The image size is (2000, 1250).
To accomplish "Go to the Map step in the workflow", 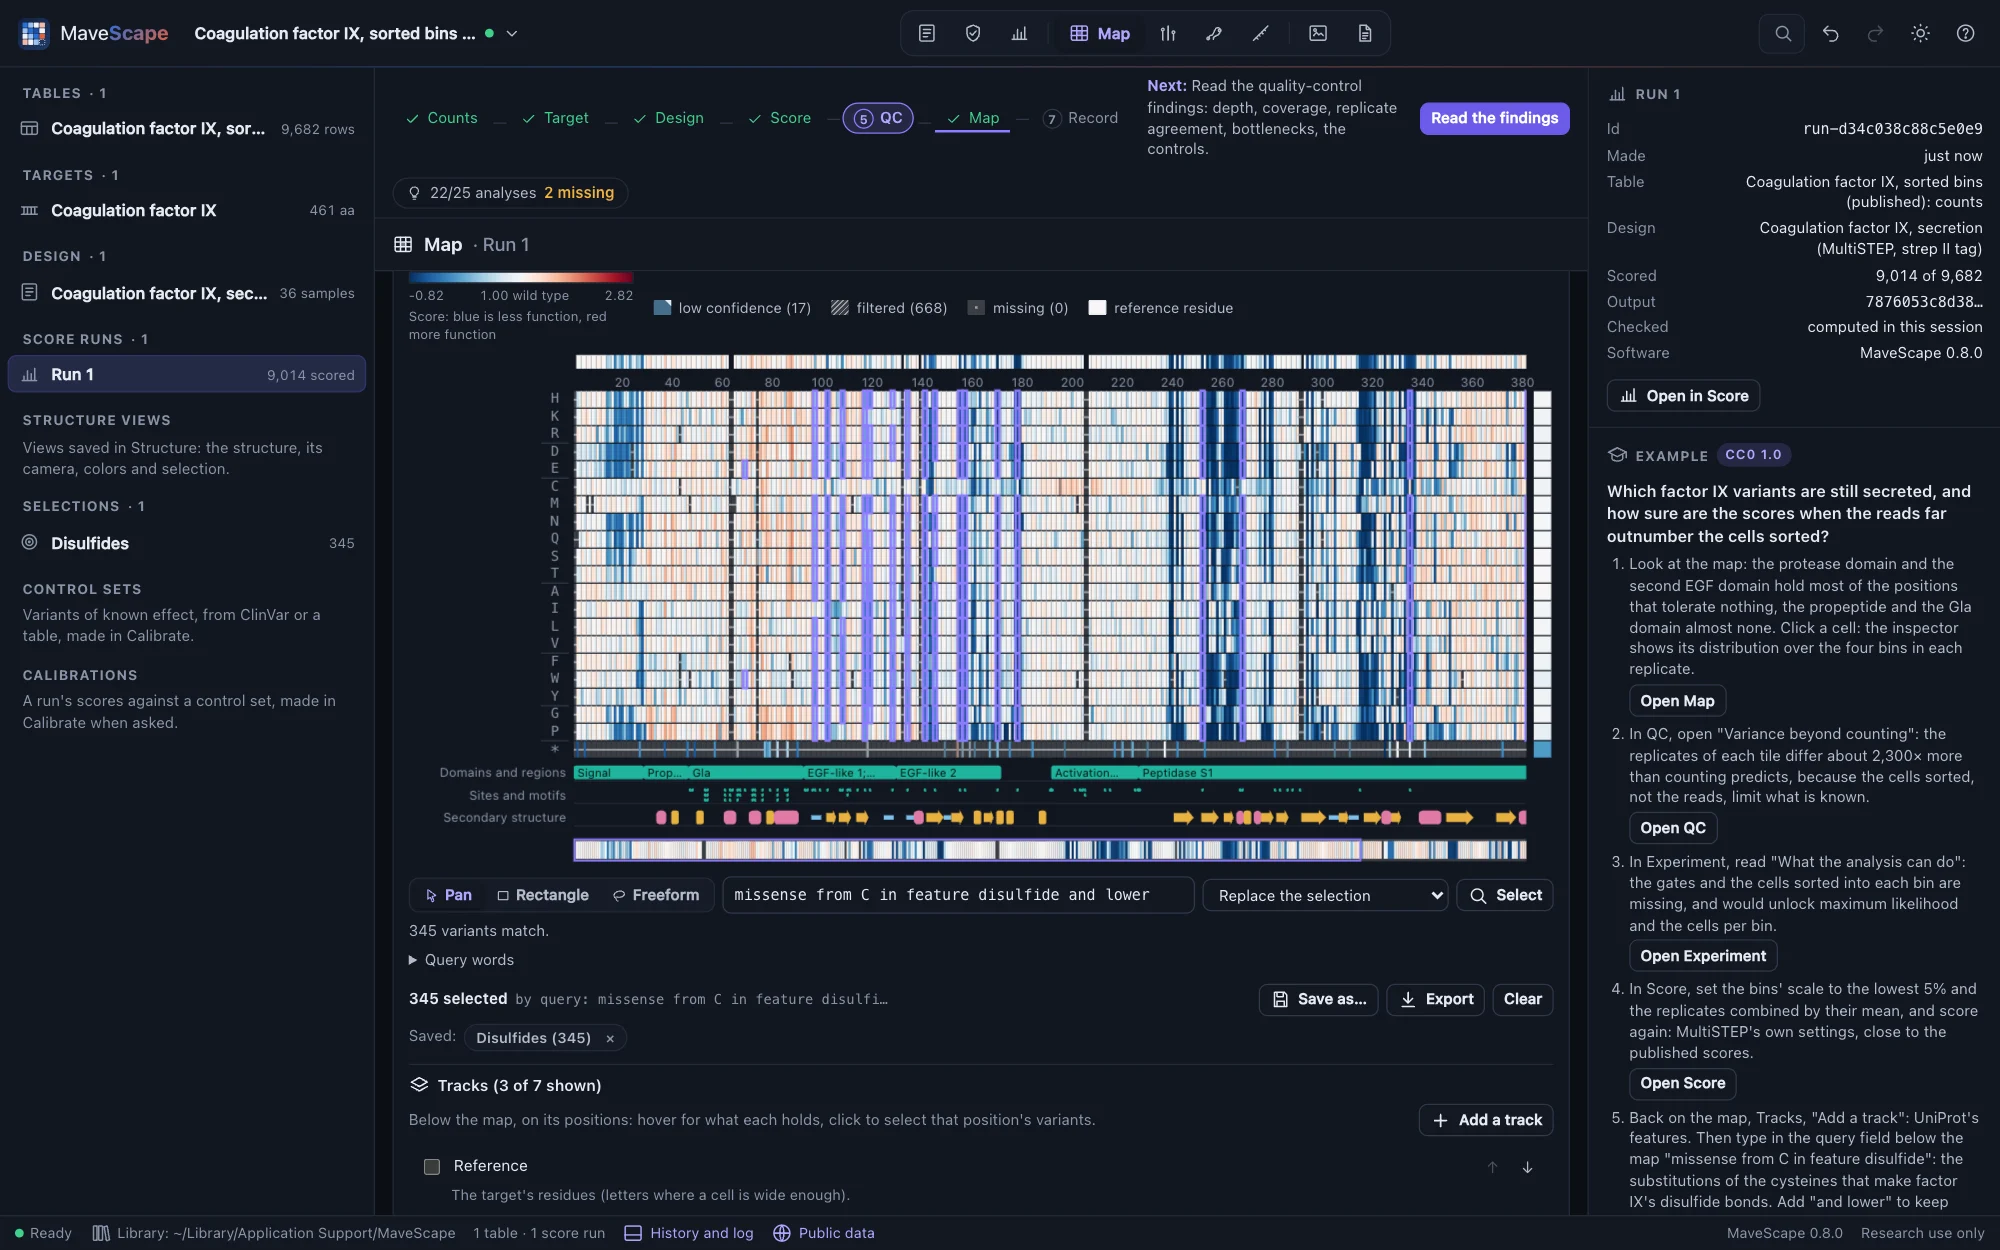I will pyautogui.click(x=973, y=118).
